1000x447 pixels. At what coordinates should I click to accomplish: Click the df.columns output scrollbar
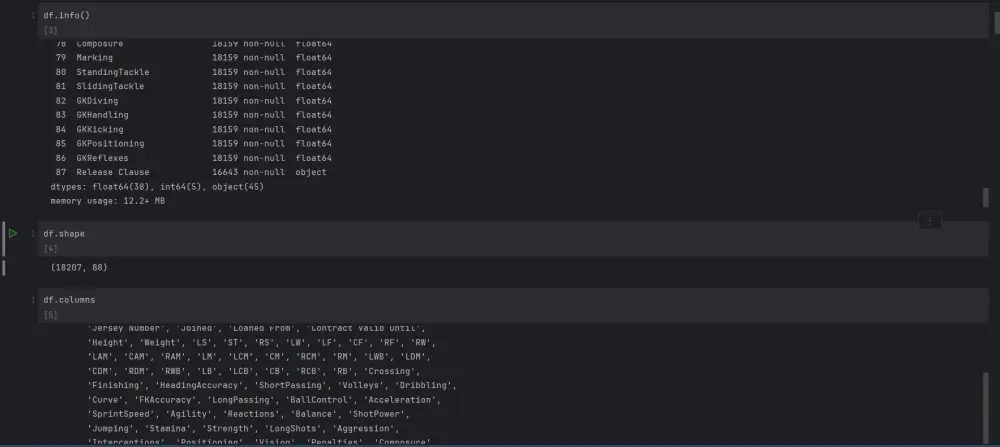986,406
